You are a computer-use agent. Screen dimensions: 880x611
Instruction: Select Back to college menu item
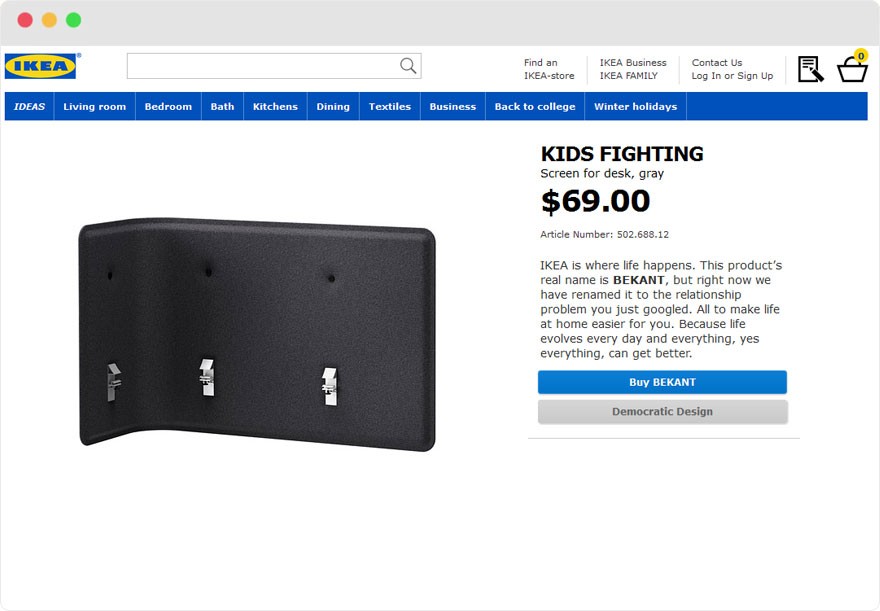coord(535,107)
